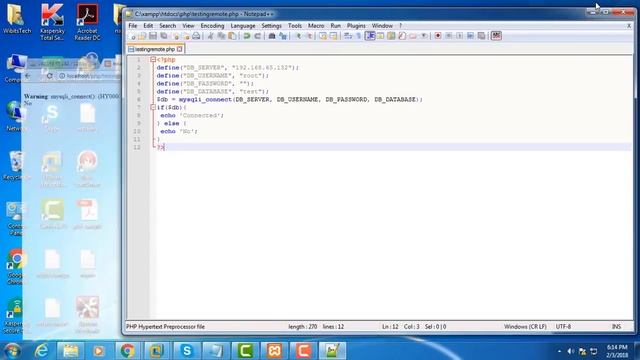640x360 pixels.
Task: Click the Zoom In toolbar icon
Action: pos(298,36)
